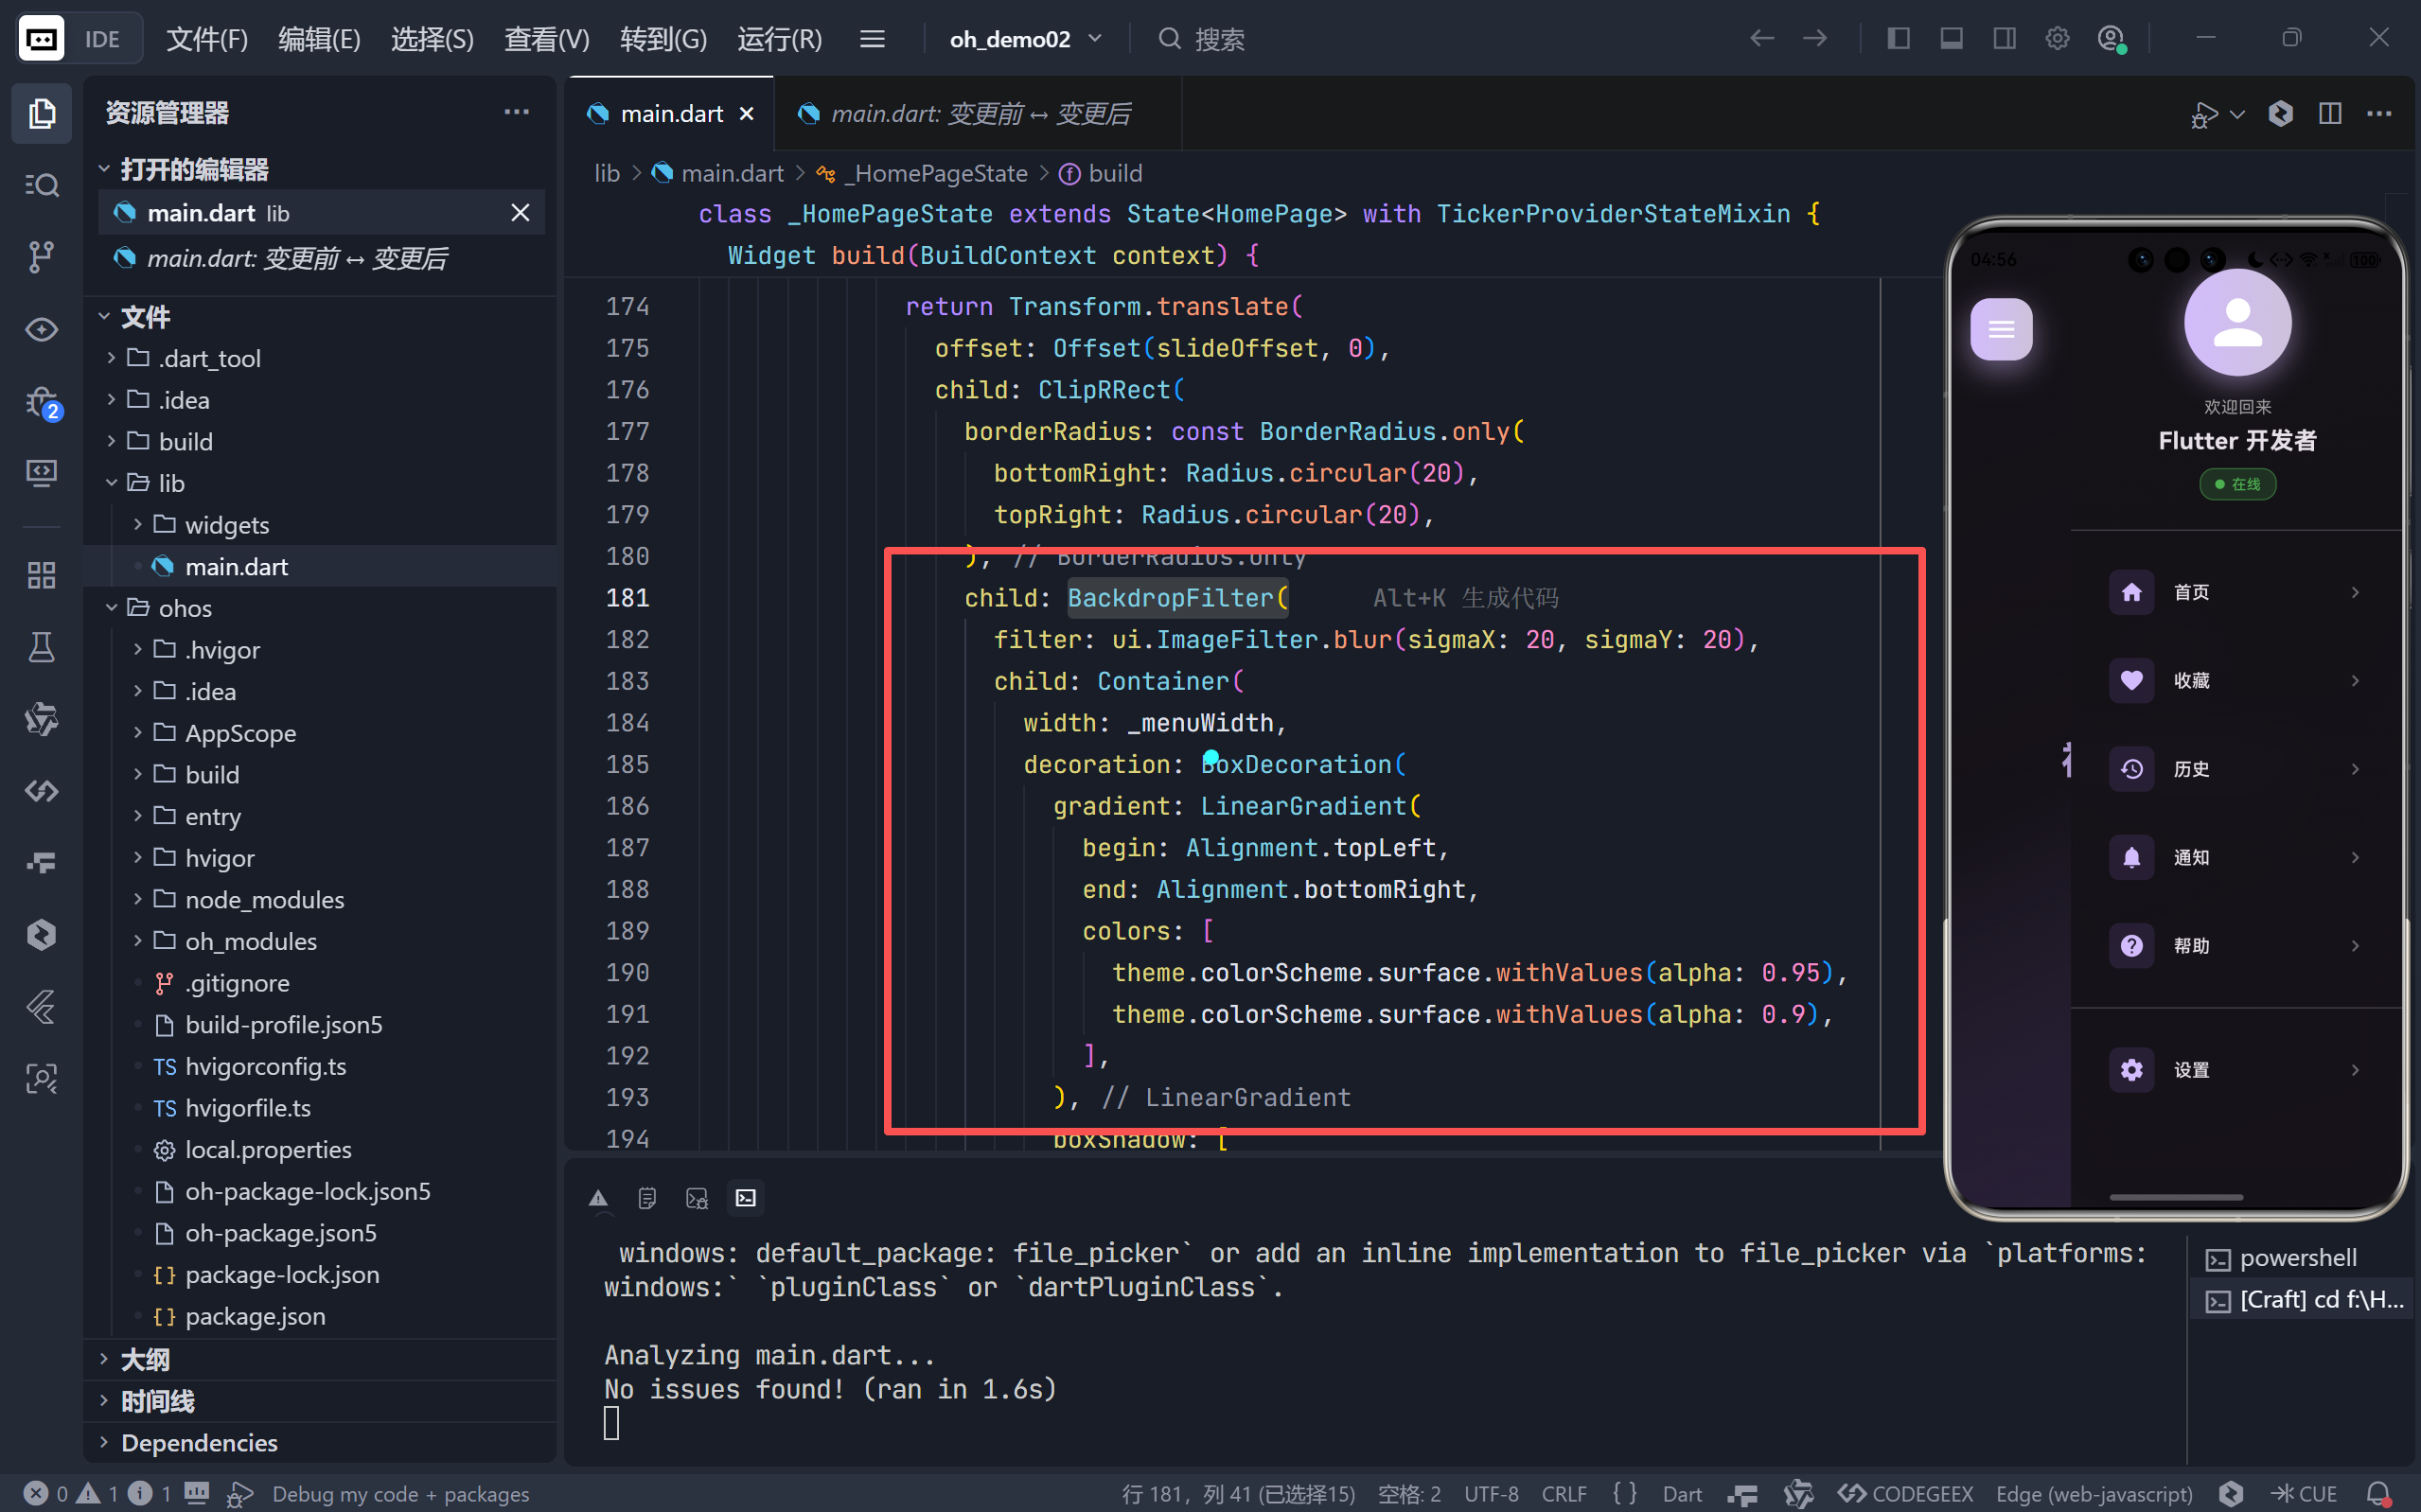Open the 运行(R) menu
Image resolution: width=2421 pixels, height=1512 pixels.
coord(779,39)
